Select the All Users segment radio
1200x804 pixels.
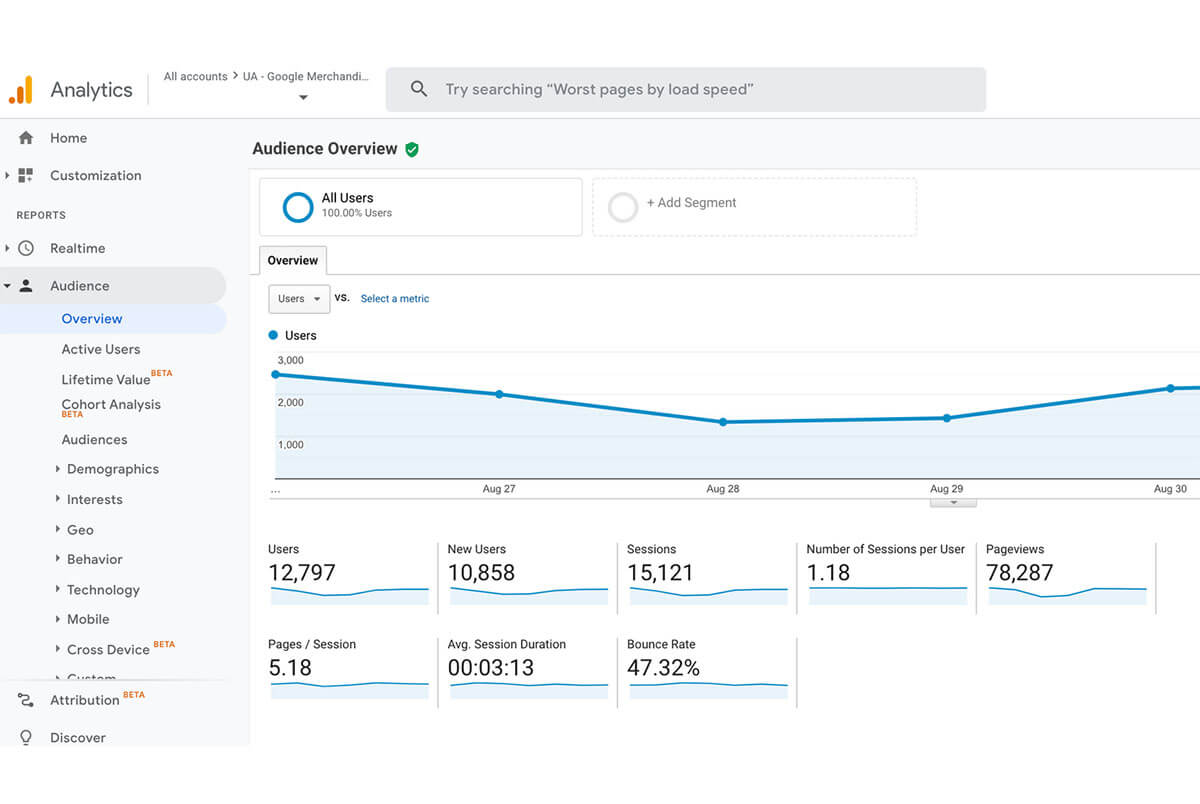tap(297, 206)
